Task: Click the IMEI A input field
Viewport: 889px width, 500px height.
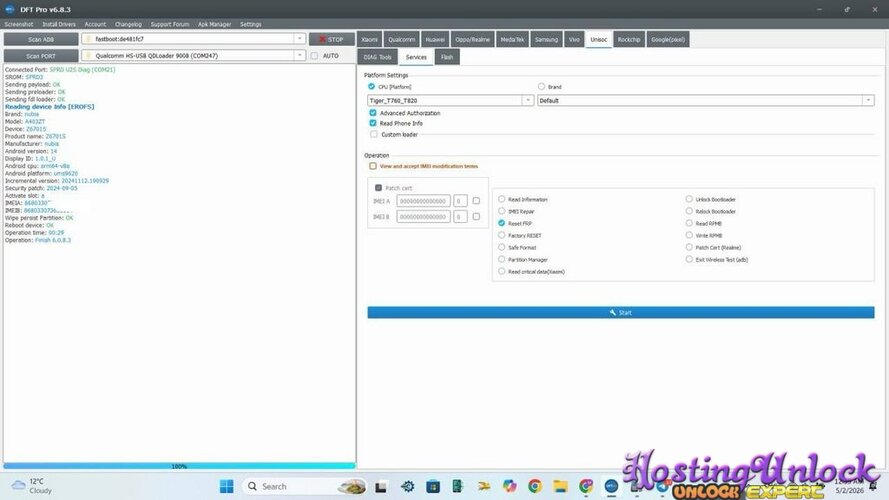Action: pos(424,201)
